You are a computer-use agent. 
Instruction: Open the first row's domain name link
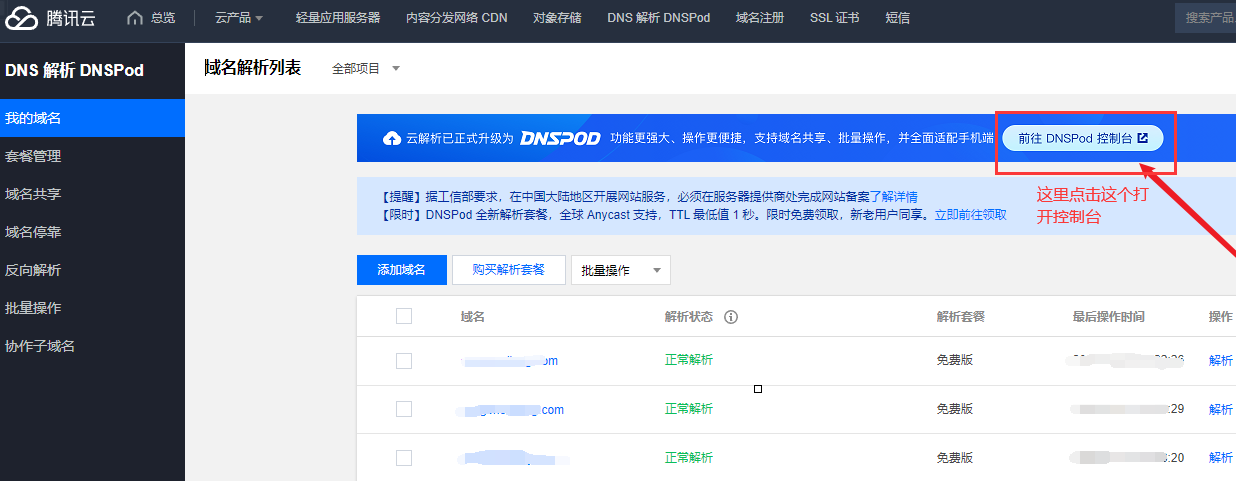[509, 361]
